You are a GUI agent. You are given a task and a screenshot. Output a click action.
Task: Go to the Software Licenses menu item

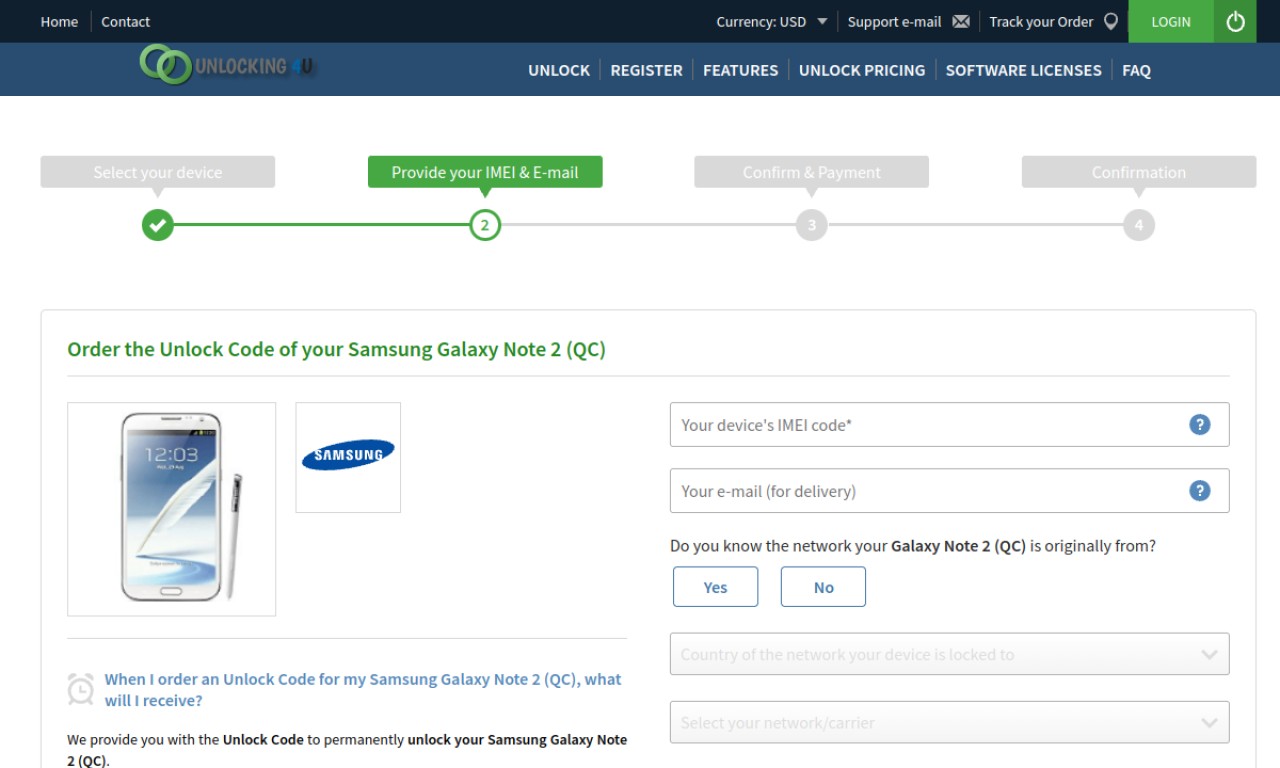click(1023, 70)
